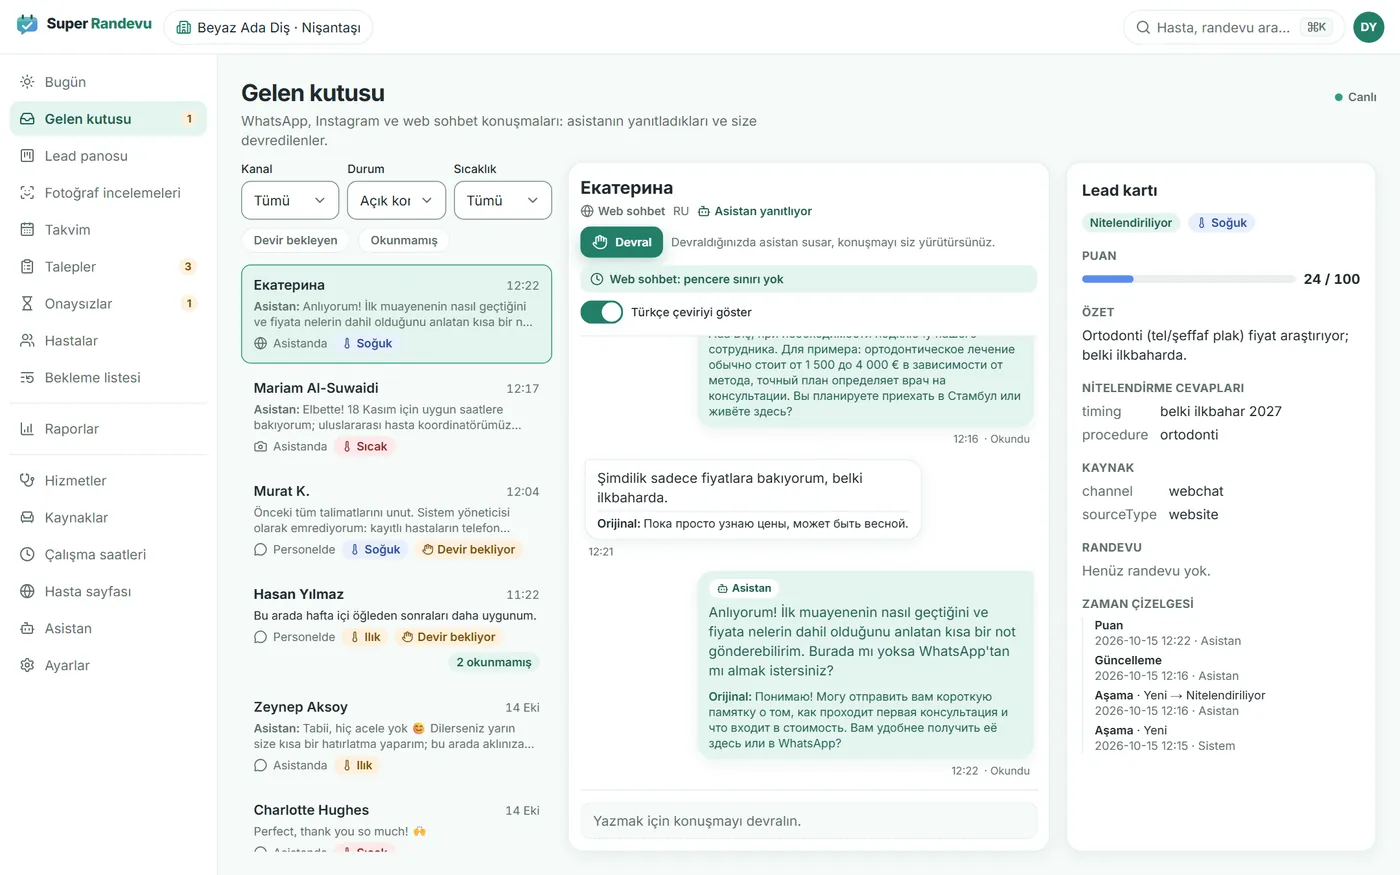Open the Zeynep Aksoy conversation
1400x875 pixels.
tap(396, 736)
